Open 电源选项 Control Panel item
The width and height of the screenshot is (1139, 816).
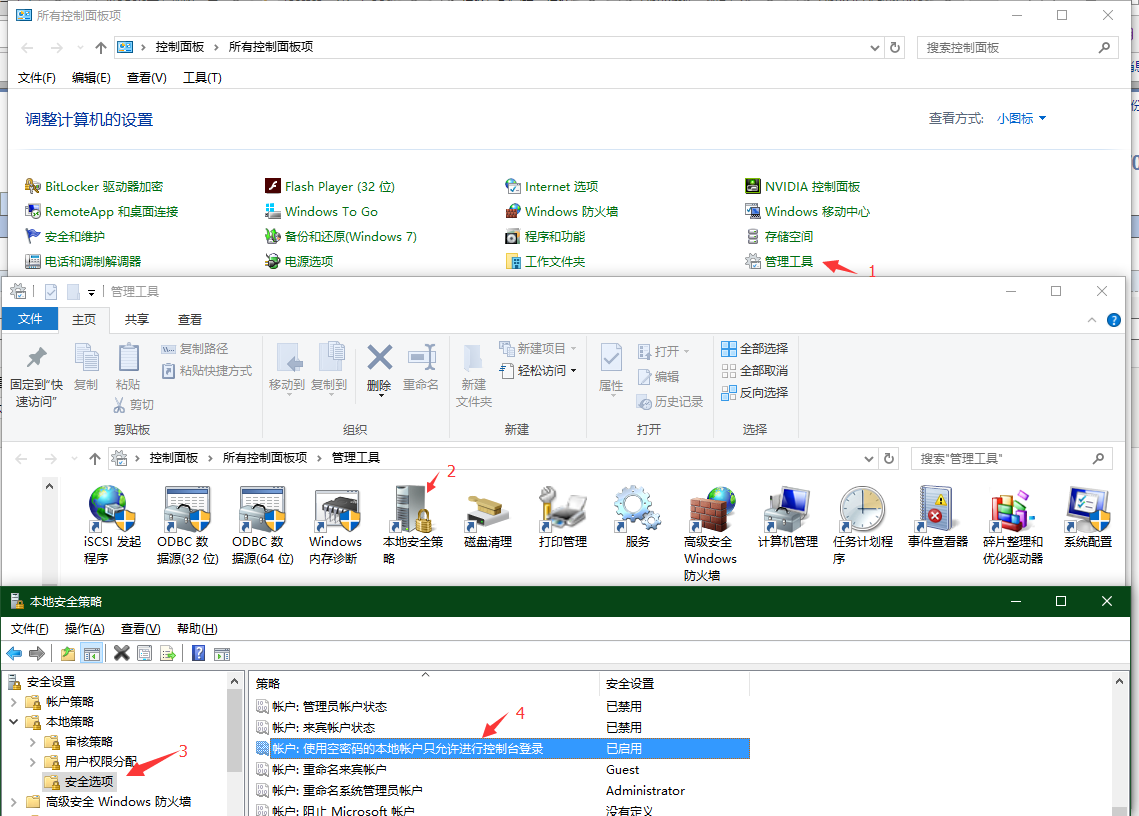299,262
